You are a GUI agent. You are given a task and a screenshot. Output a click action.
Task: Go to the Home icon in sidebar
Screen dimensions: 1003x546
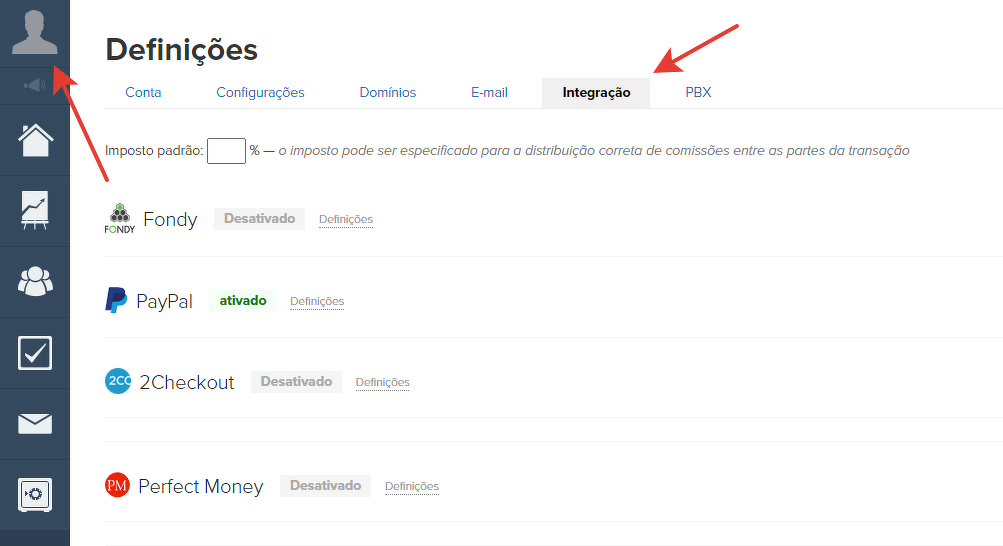pos(35,139)
